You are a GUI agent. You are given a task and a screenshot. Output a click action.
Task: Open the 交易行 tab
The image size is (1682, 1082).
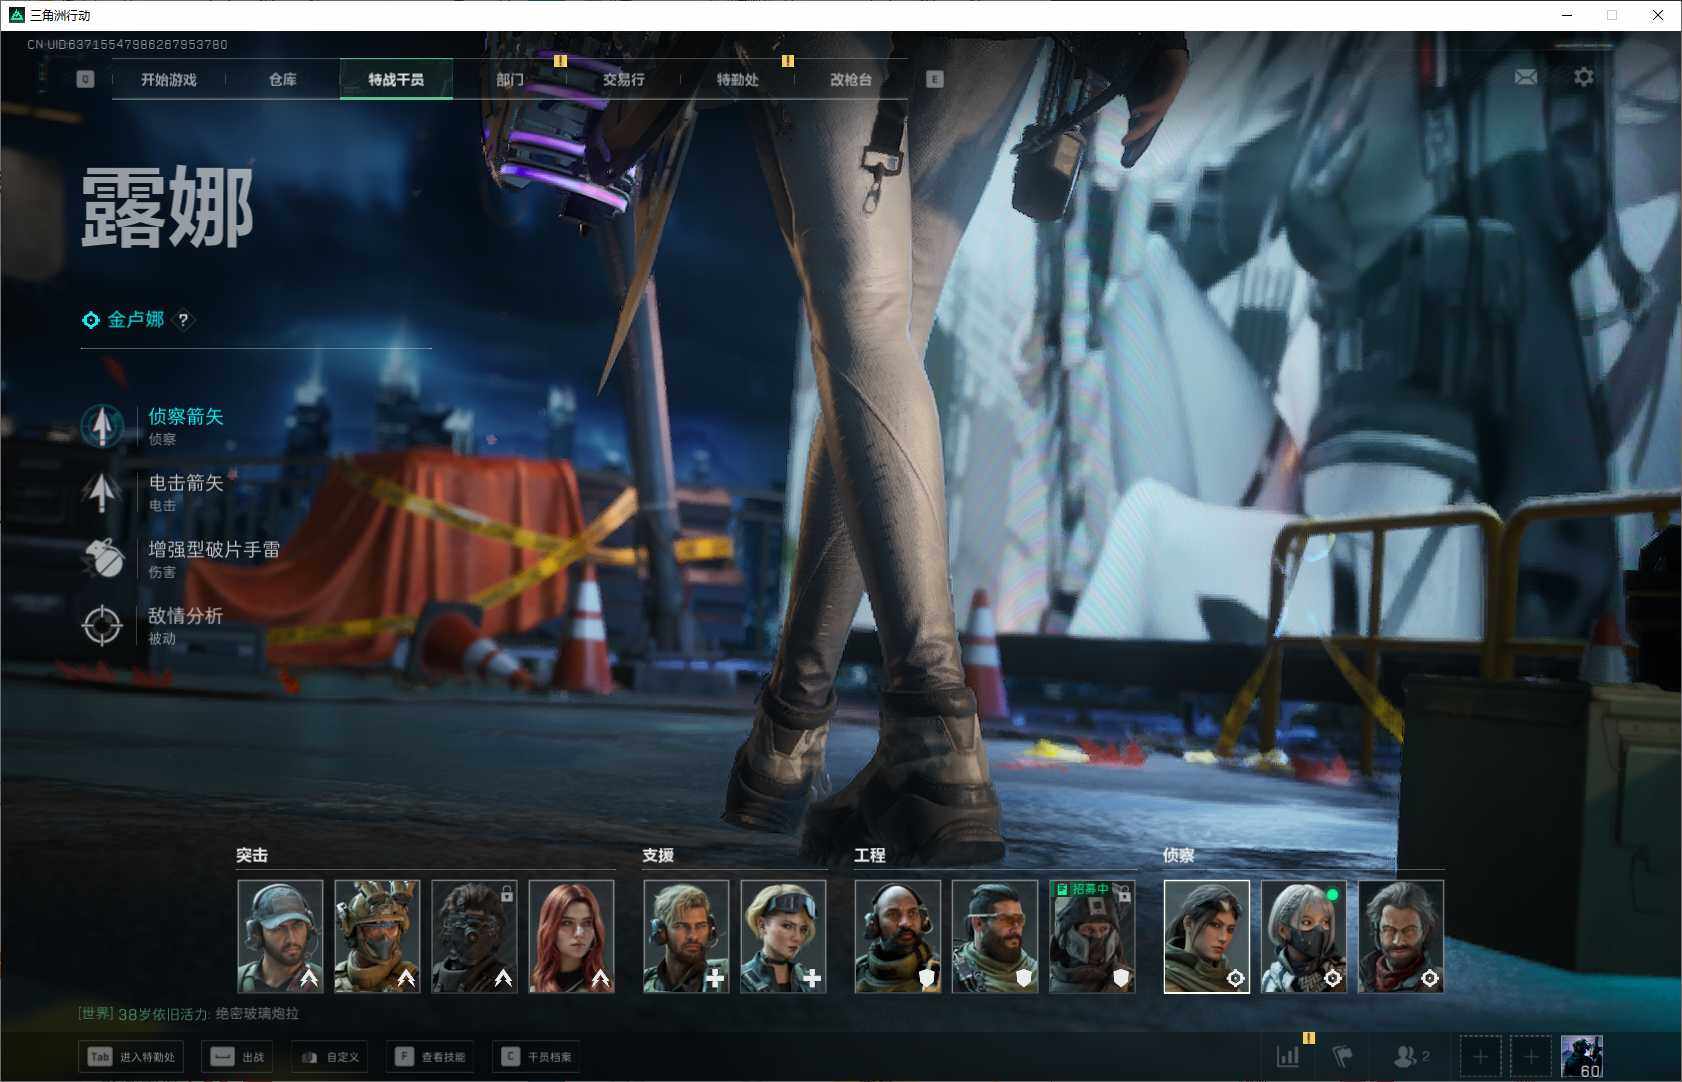tap(624, 79)
